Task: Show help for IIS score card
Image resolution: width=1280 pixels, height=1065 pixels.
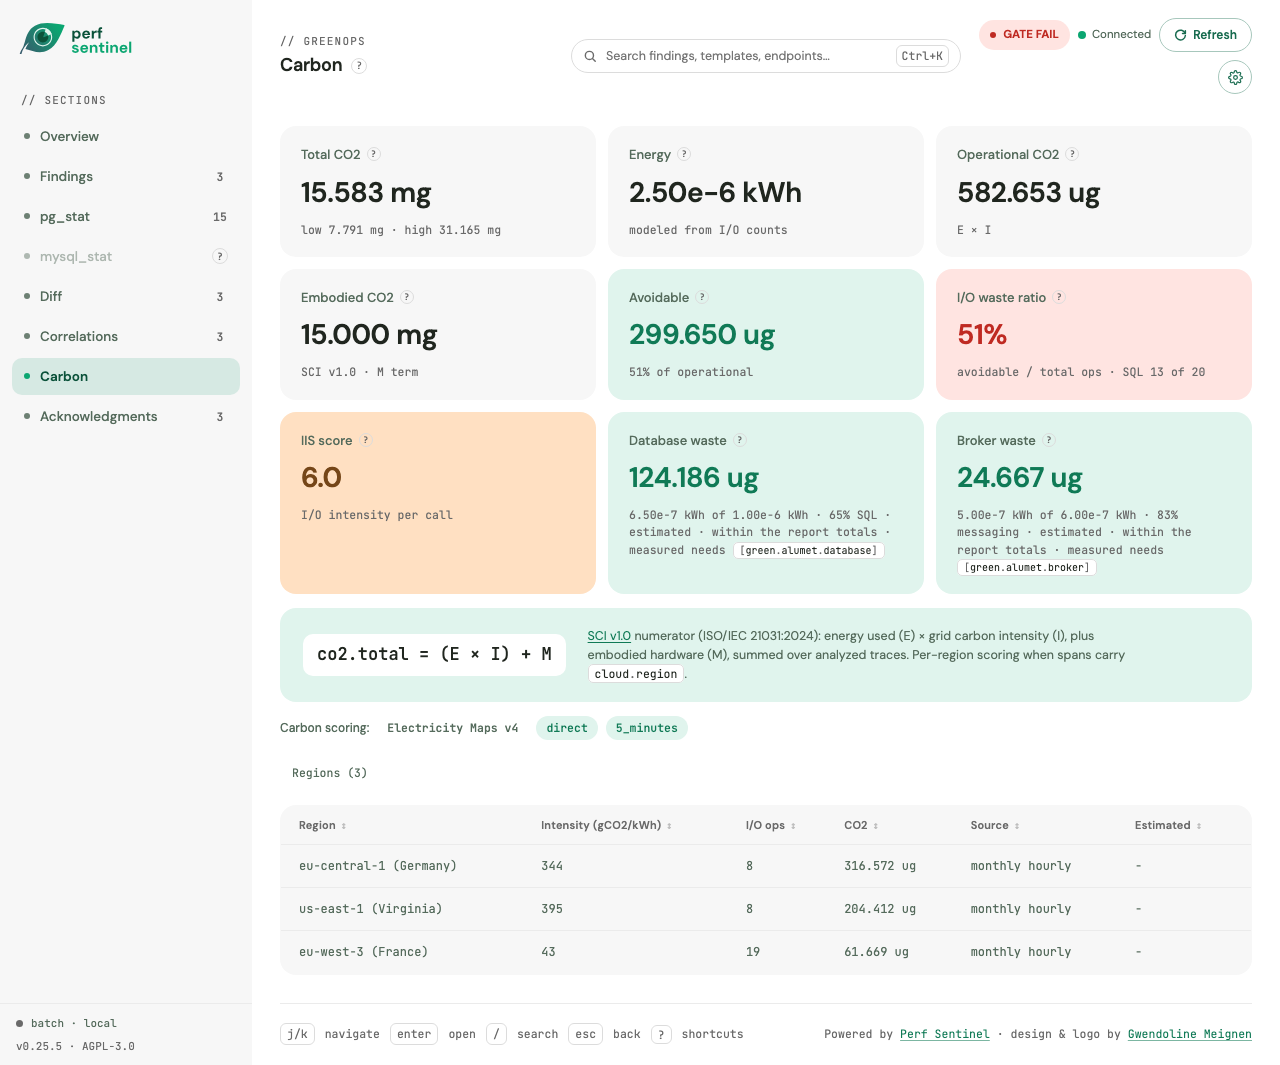Action: pyautogui.click(x=366, y=440)
